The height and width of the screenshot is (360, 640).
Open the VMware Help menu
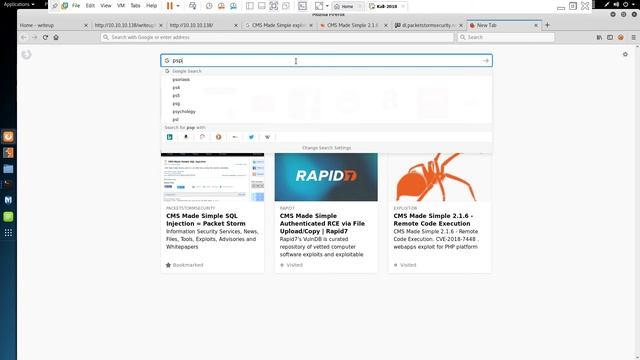tap(151, 6)
